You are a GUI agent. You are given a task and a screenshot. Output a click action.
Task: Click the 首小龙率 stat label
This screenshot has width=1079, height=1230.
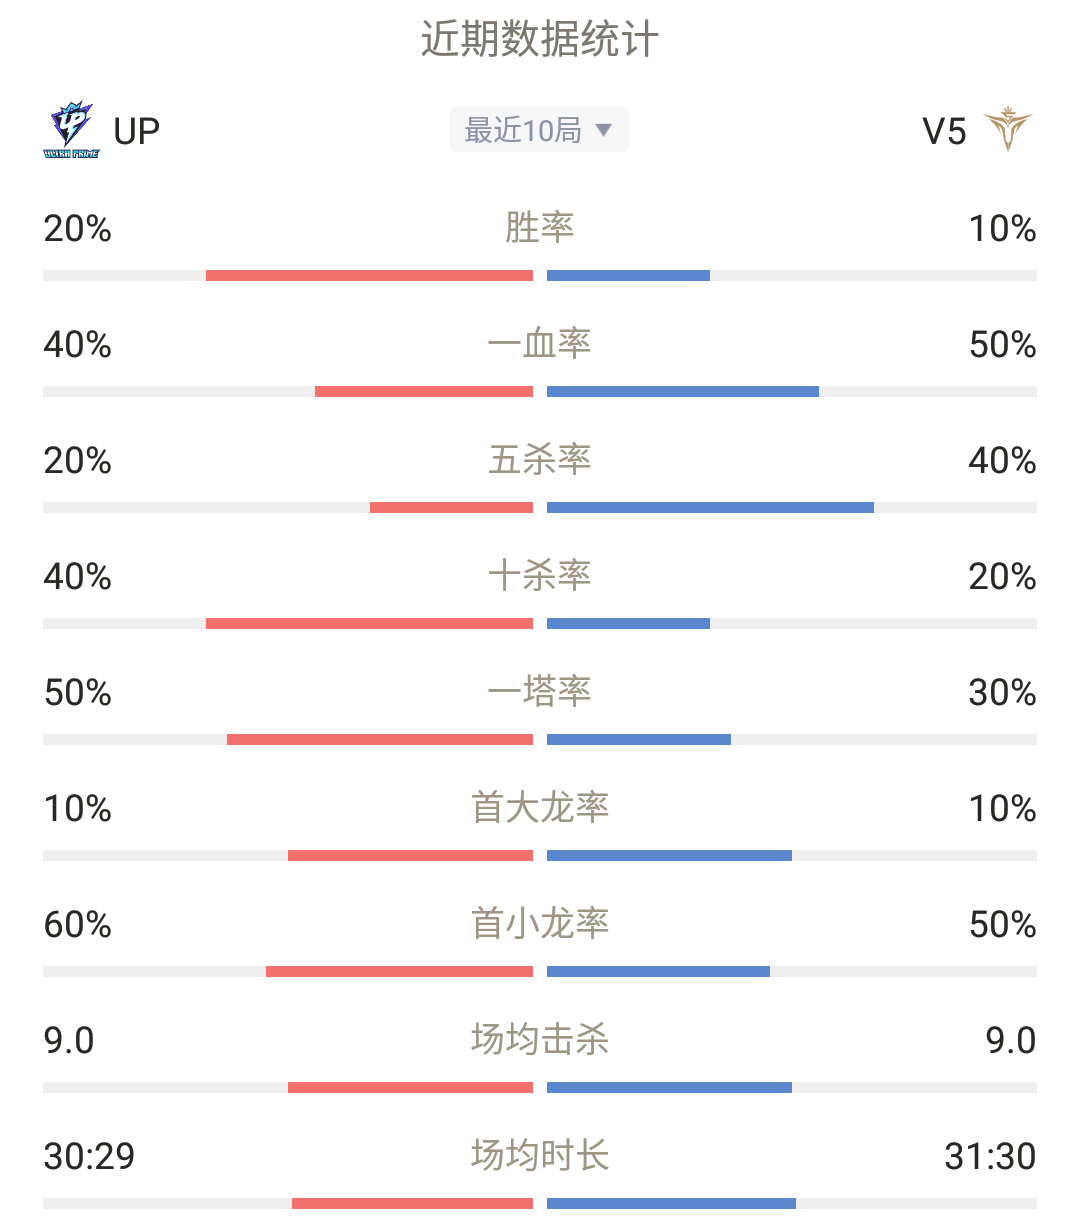tap(540, 924)
